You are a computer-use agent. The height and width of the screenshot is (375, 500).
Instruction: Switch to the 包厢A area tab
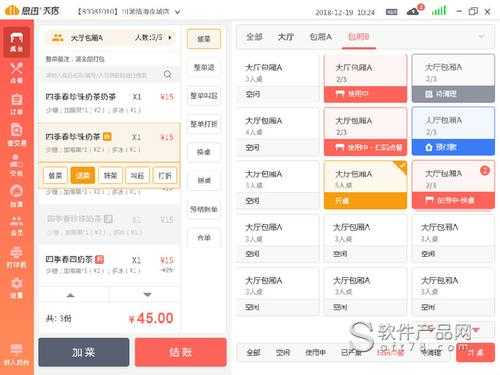pos(321,37)
